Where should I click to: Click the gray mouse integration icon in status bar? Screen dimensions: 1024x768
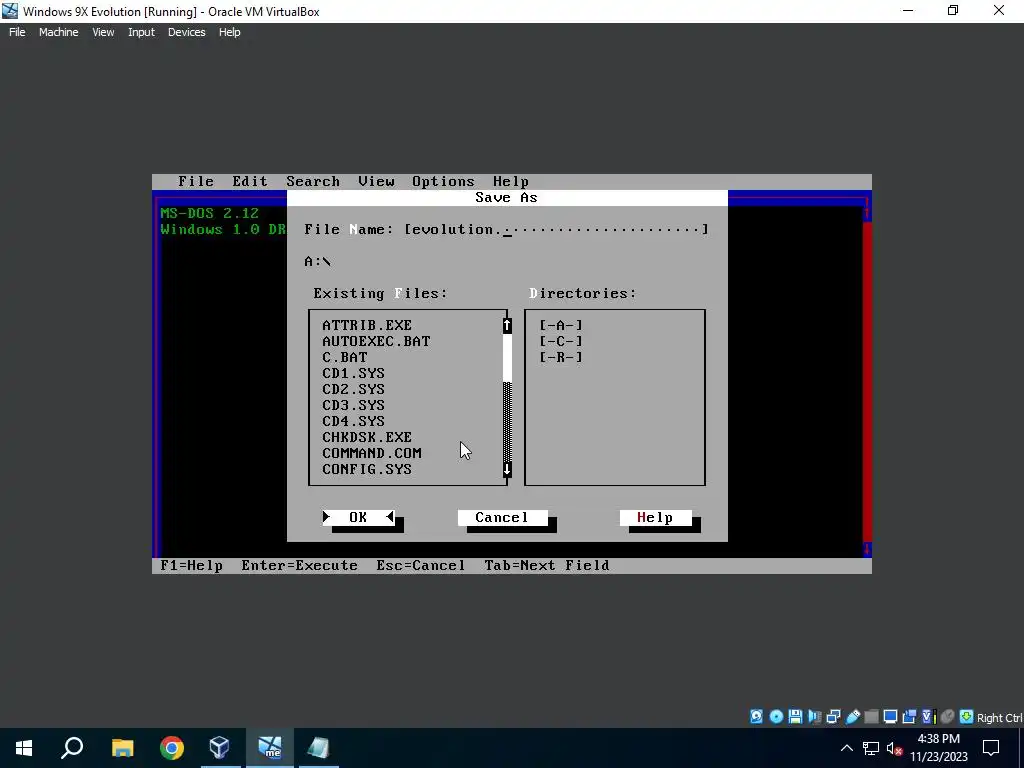click(948, 716)
